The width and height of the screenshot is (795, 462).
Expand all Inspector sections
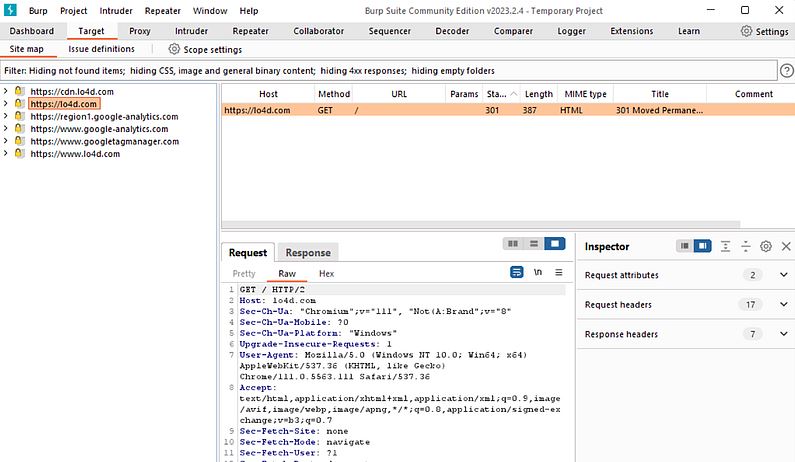coord(726,246)
